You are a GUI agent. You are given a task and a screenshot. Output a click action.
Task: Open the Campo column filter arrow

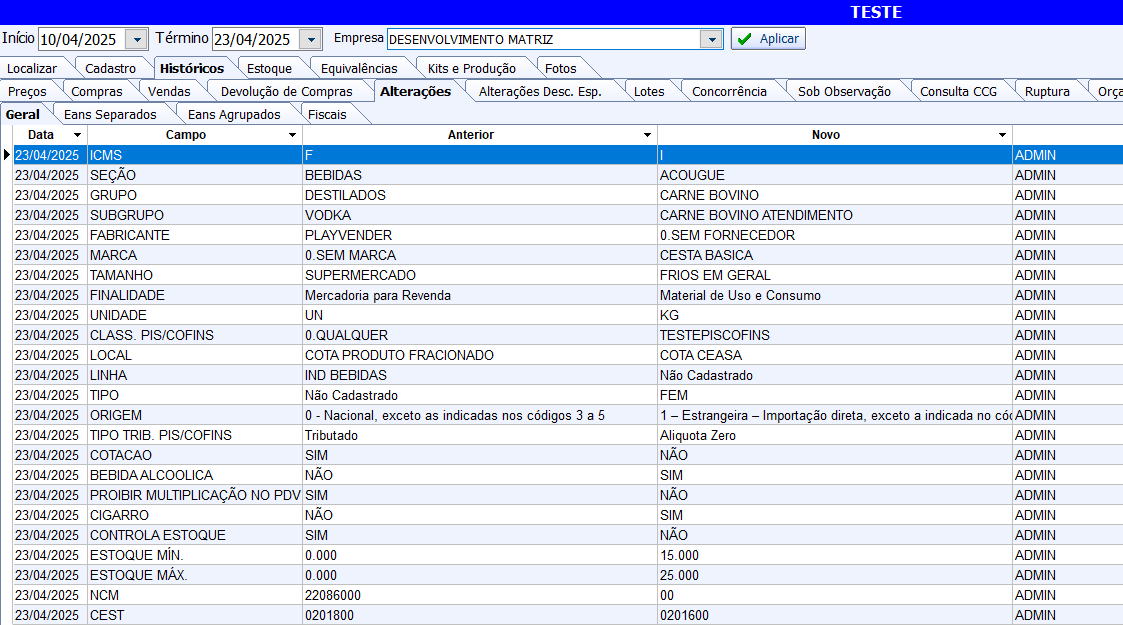[x=292, y=135]
